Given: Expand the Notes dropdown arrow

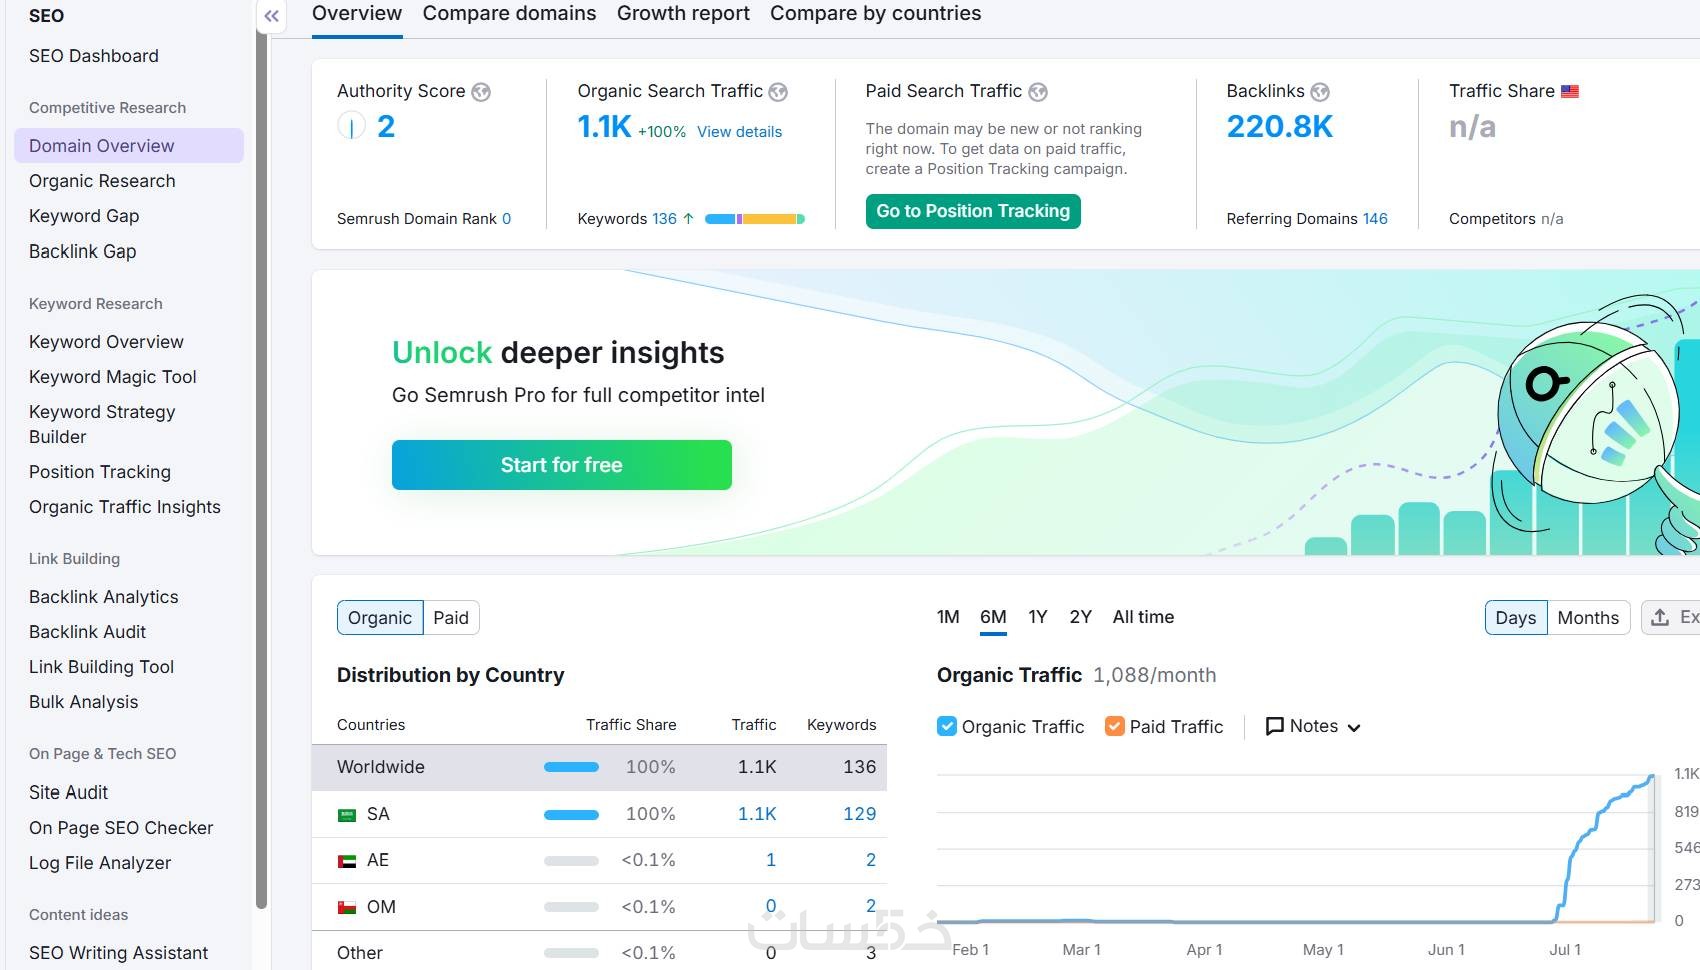Looking at the screenshot, I should (1354, 727).
